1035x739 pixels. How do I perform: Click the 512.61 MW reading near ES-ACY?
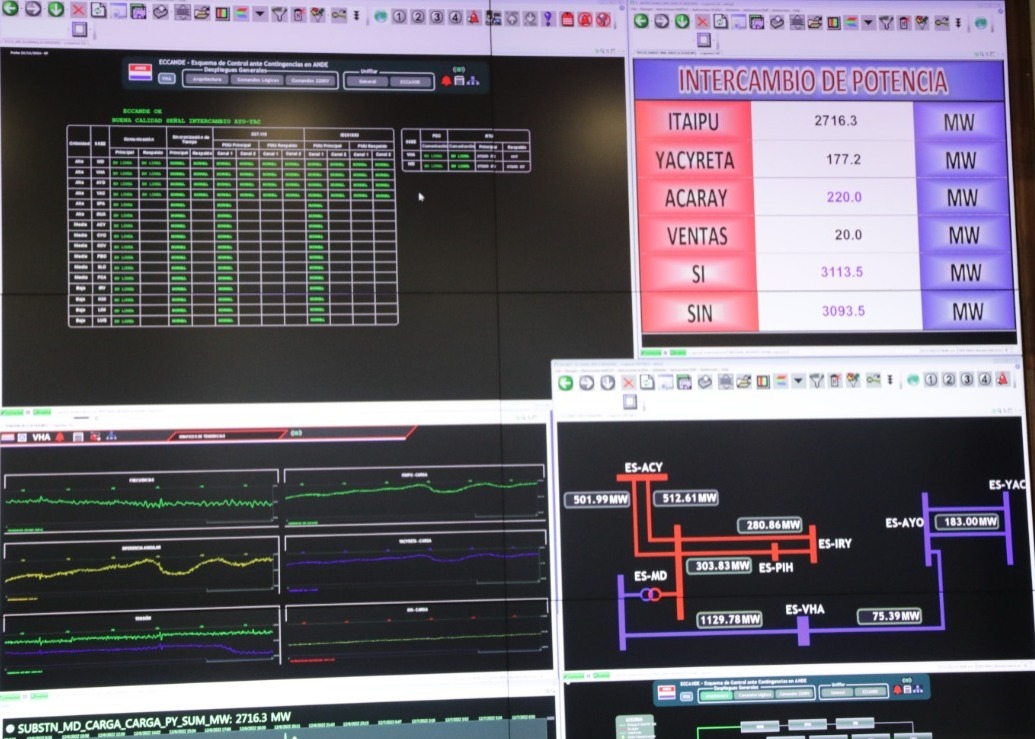coord(686,498)
